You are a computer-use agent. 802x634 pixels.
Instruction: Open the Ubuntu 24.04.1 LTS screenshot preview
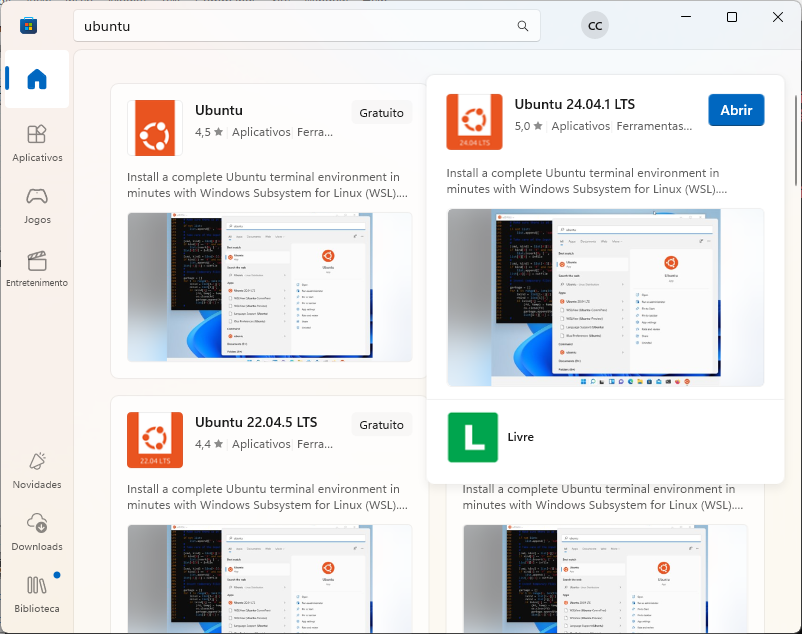click(x=605, y=297)
